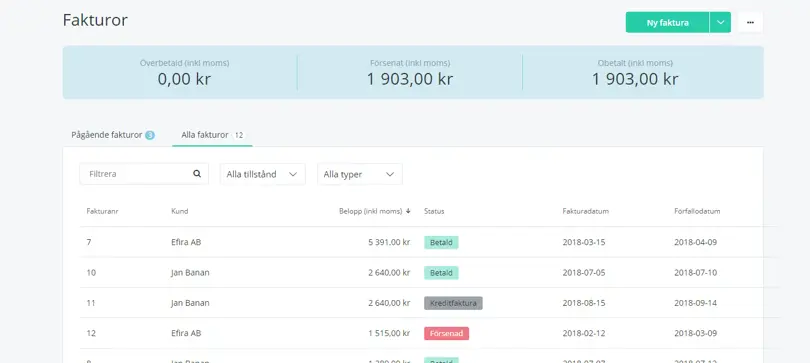810x363 pixels.
Task: Click the Kreditfaktura badge on invoice 11
Action: point(453,303)
